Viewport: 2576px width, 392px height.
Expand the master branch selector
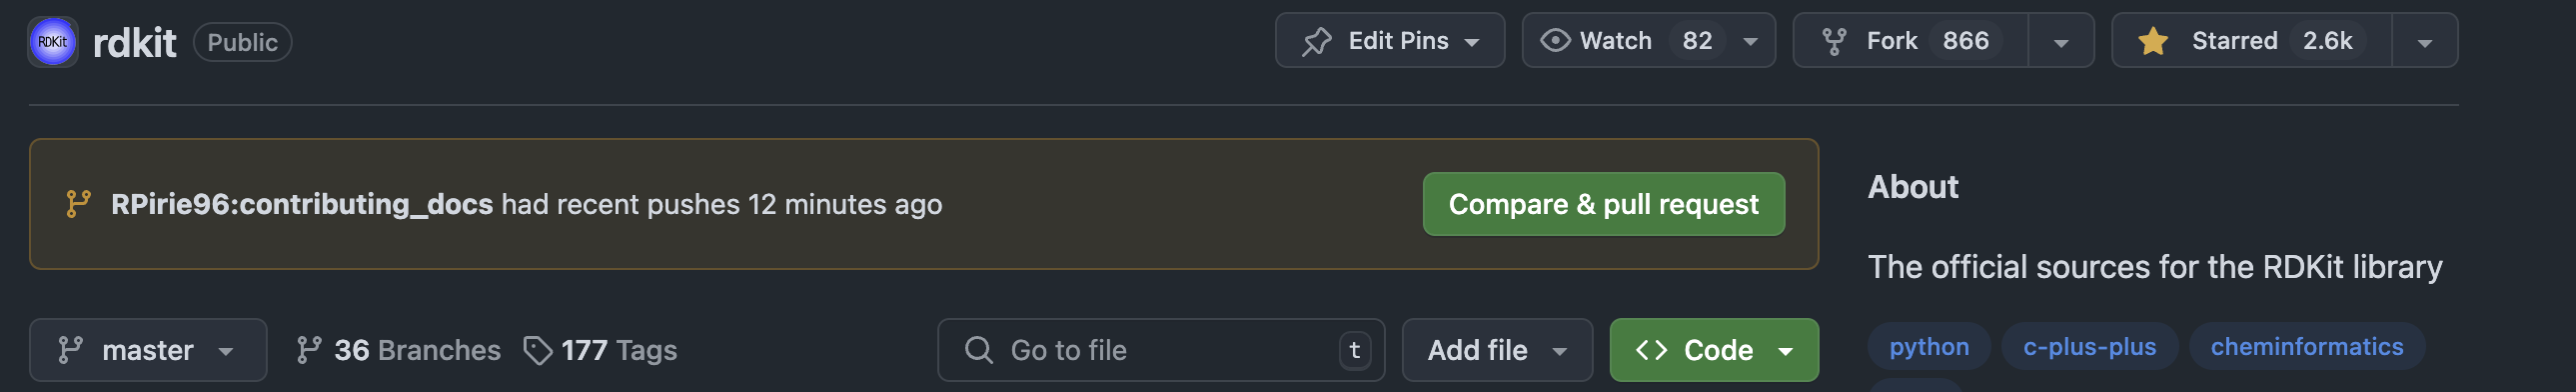148,350
